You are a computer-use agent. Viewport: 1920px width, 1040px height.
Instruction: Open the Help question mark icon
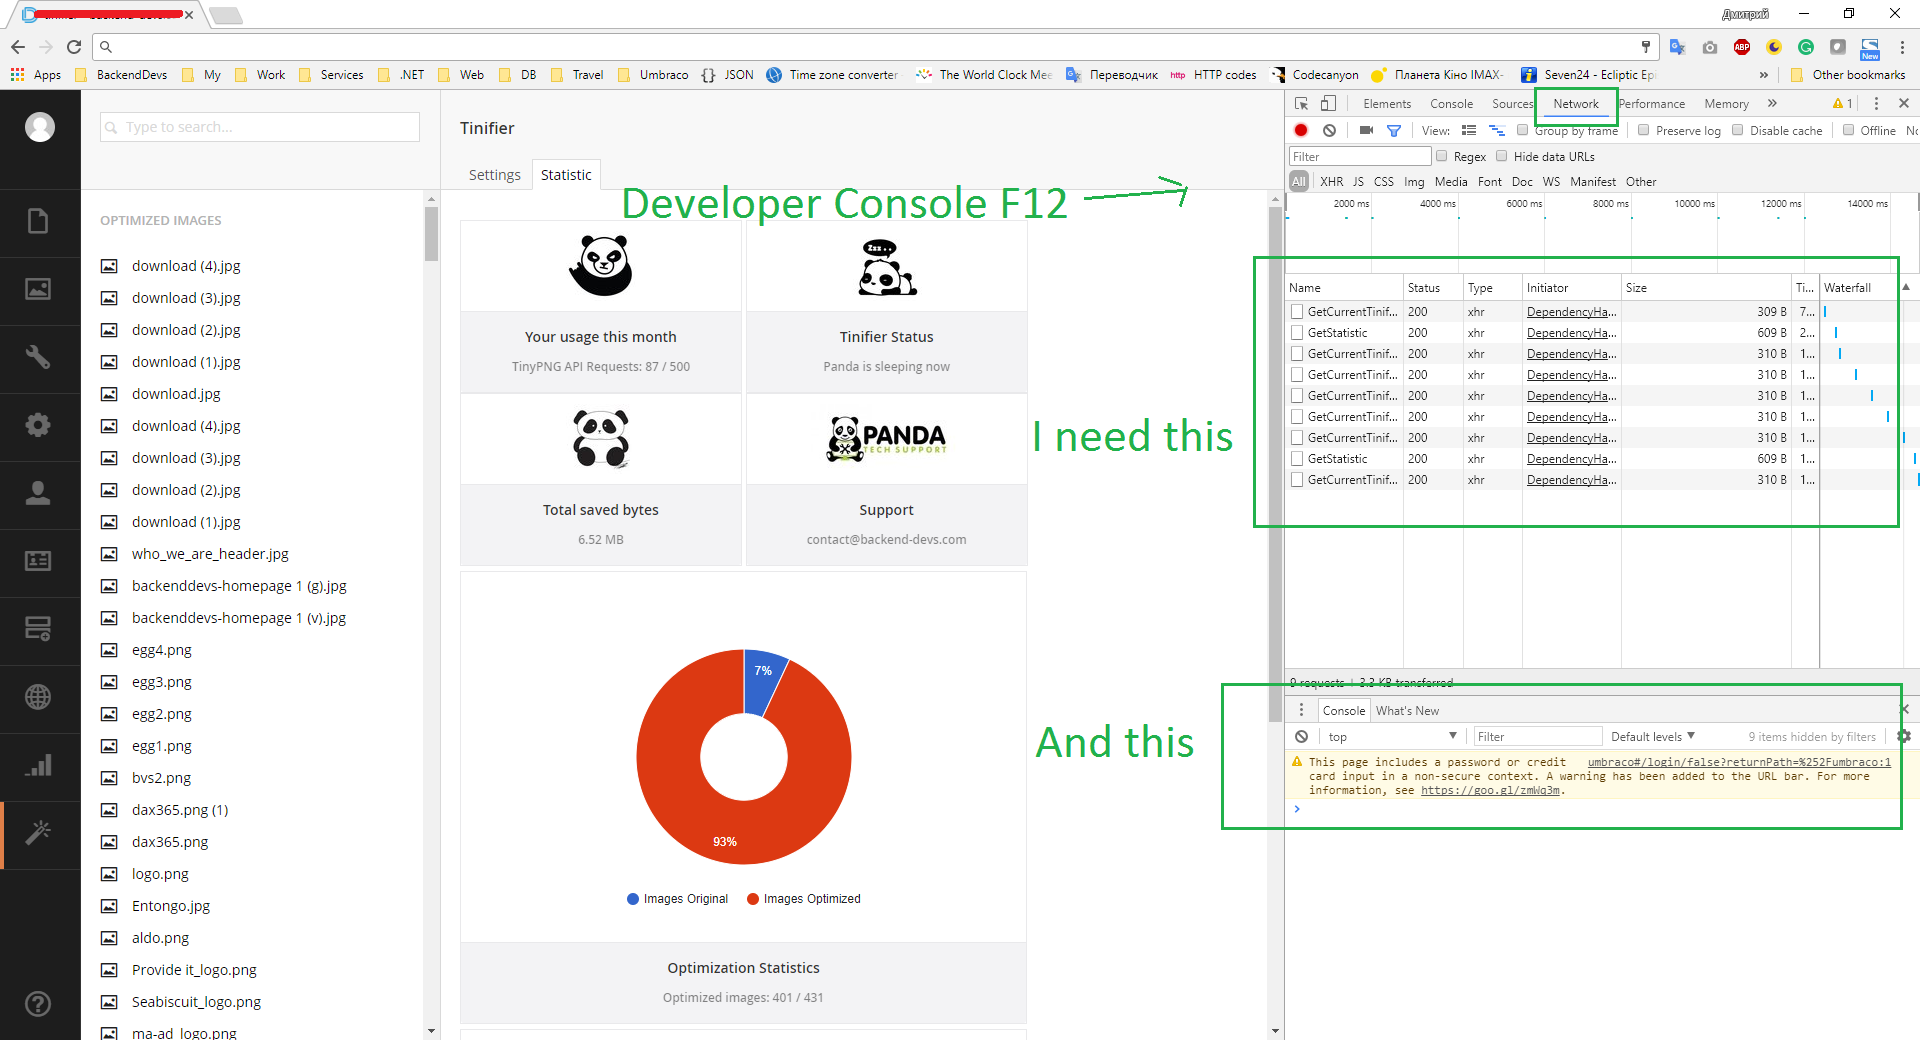(38, 1004)
